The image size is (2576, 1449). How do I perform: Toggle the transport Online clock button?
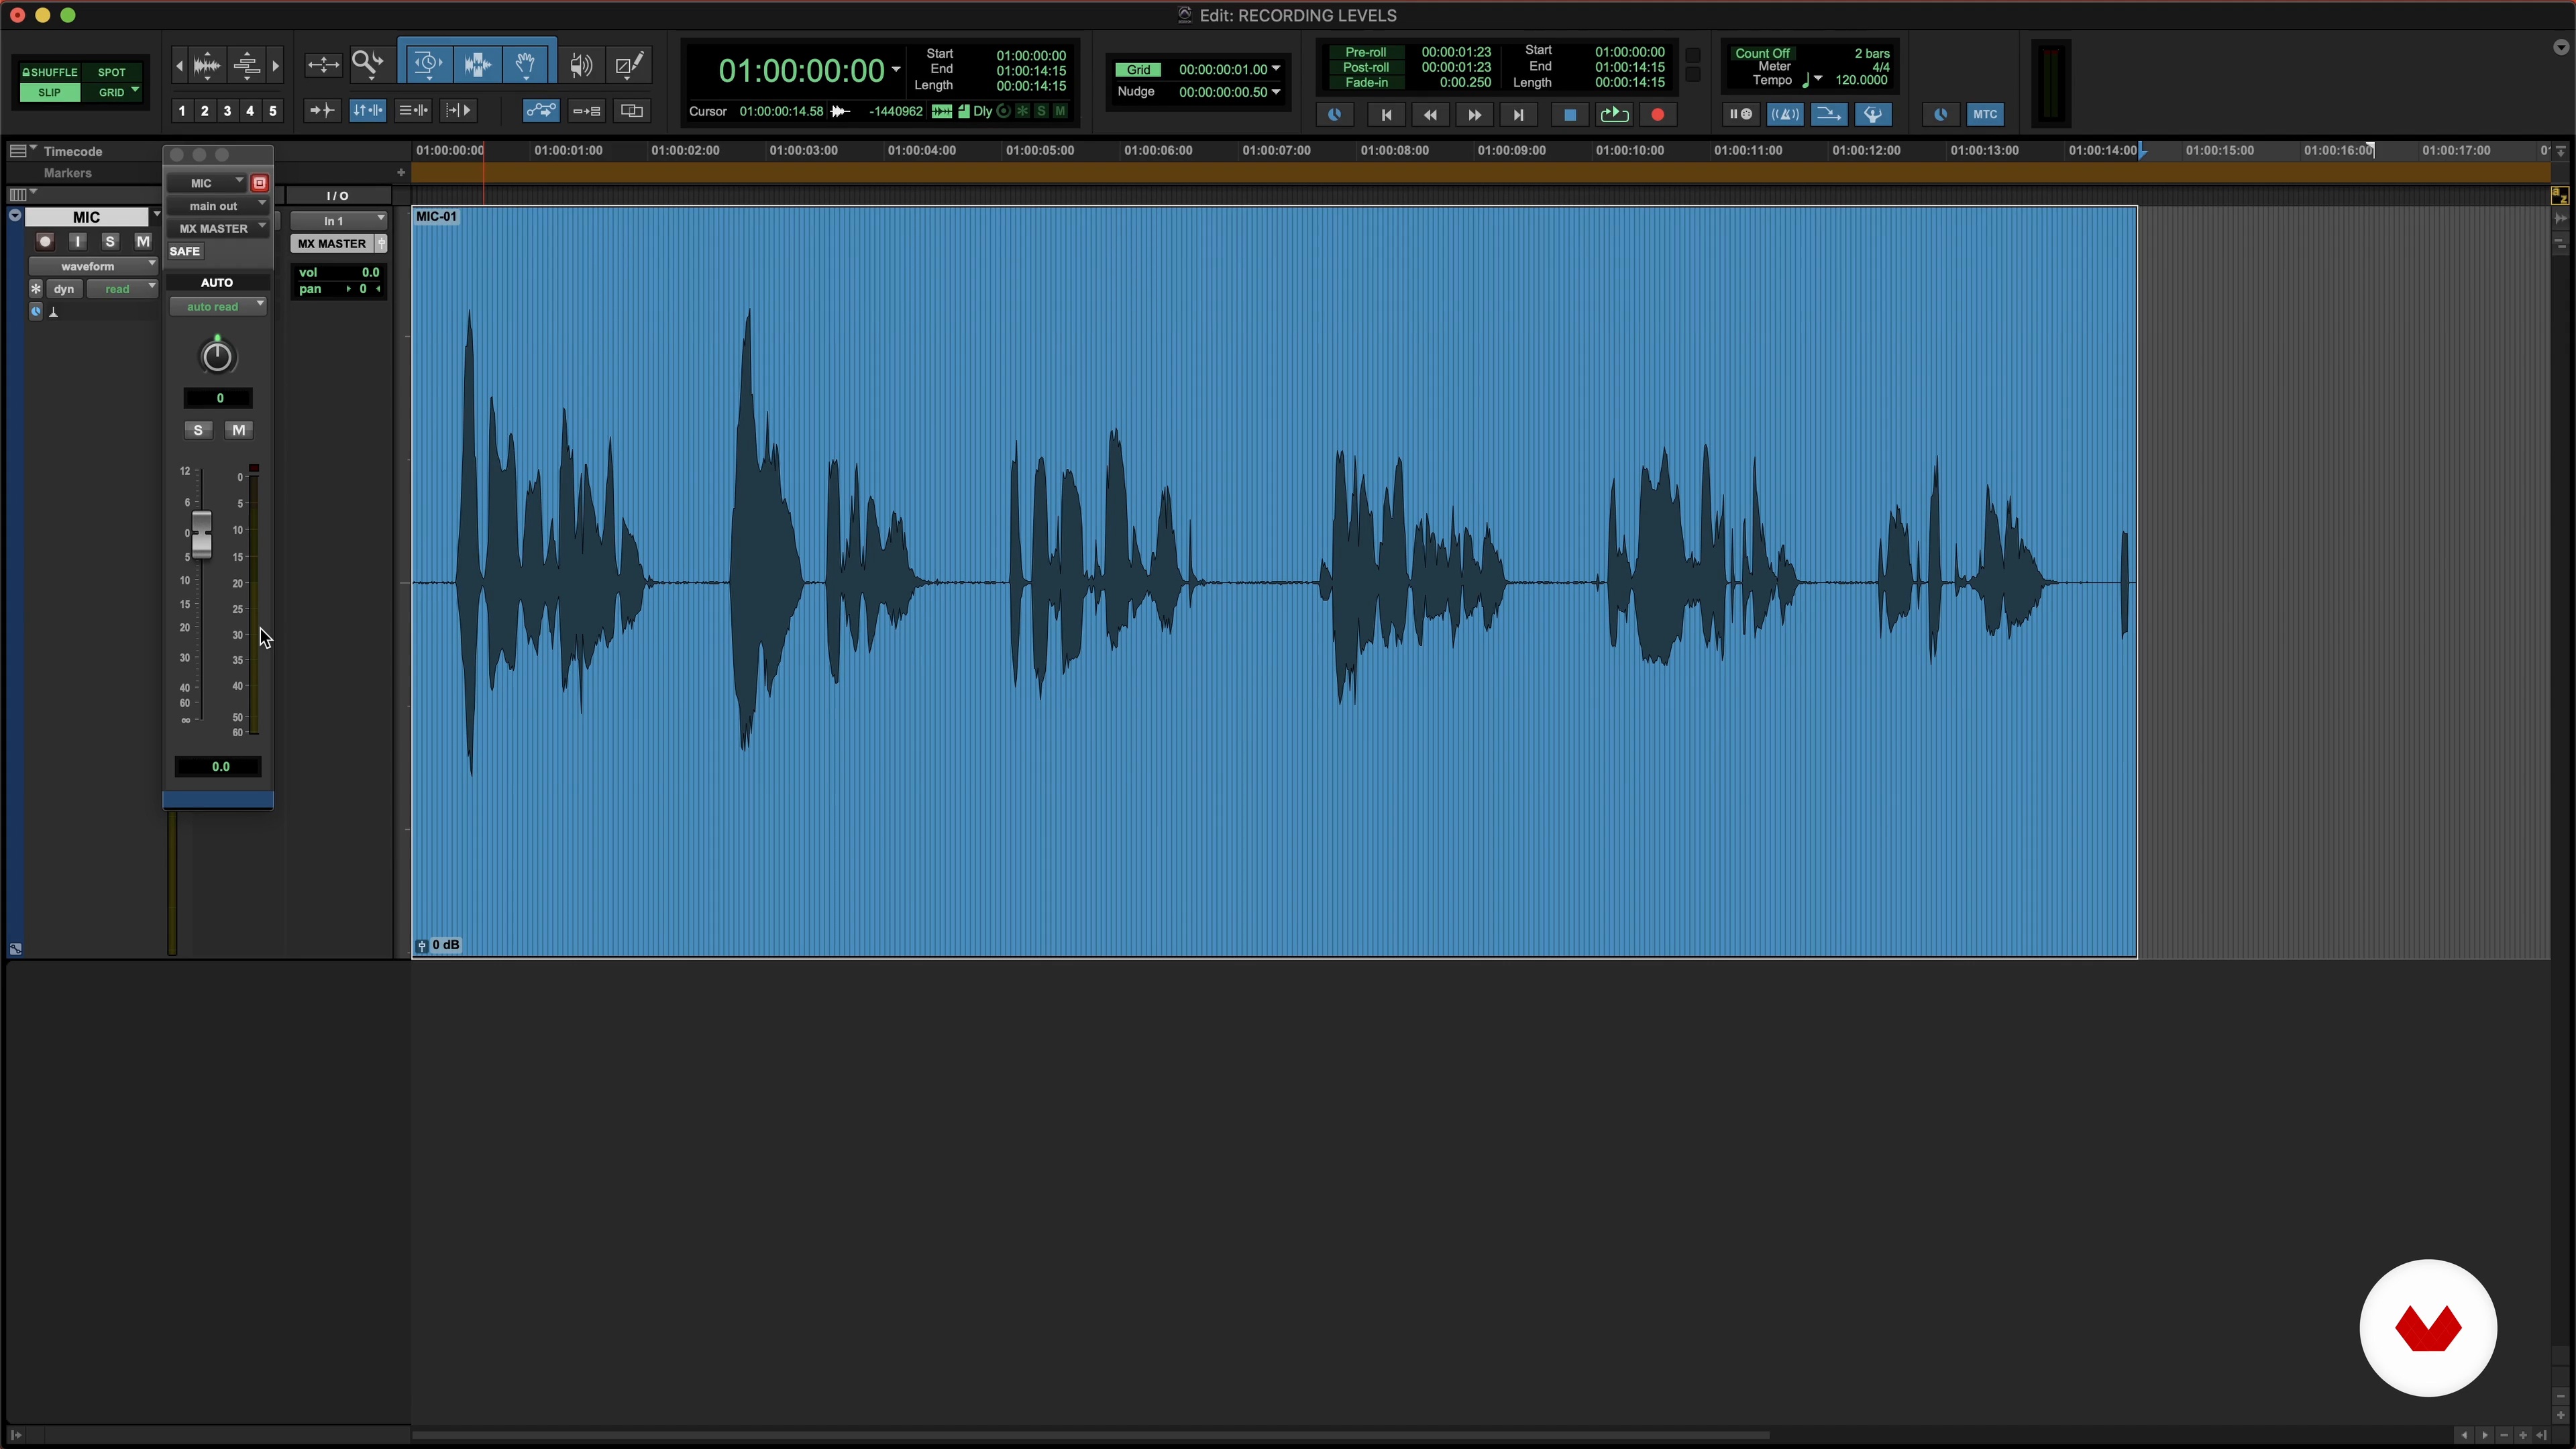pyautogui.click(x=1334, y=115)
